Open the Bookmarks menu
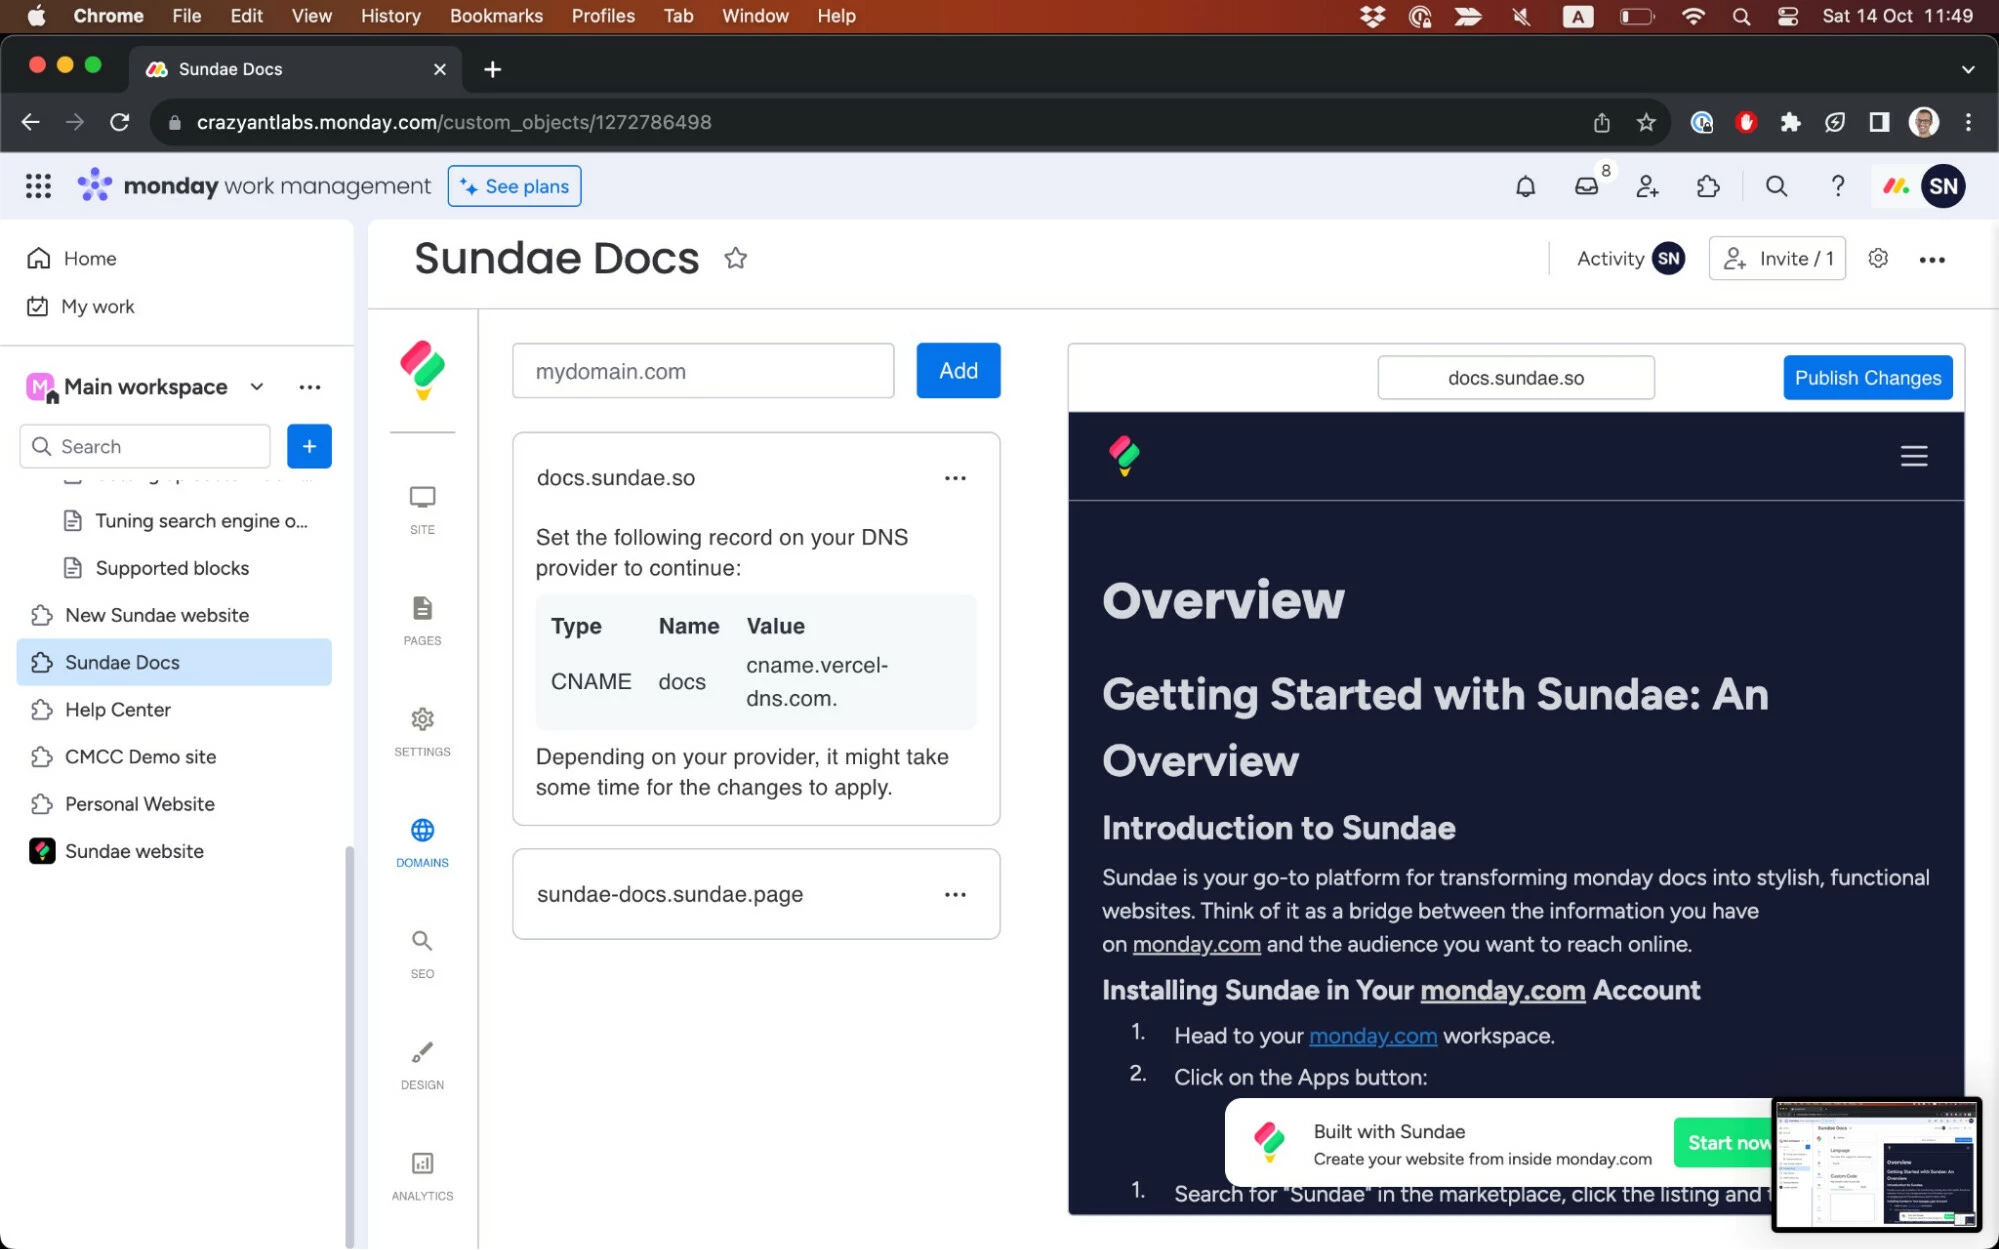1999x1250 pixels. [496, 16]
